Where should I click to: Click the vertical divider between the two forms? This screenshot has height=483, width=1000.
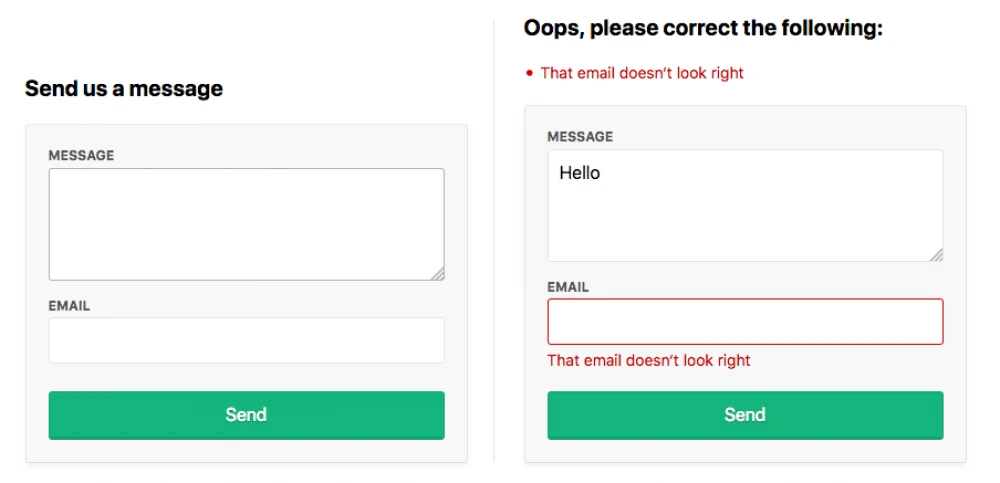click(494, 240)
